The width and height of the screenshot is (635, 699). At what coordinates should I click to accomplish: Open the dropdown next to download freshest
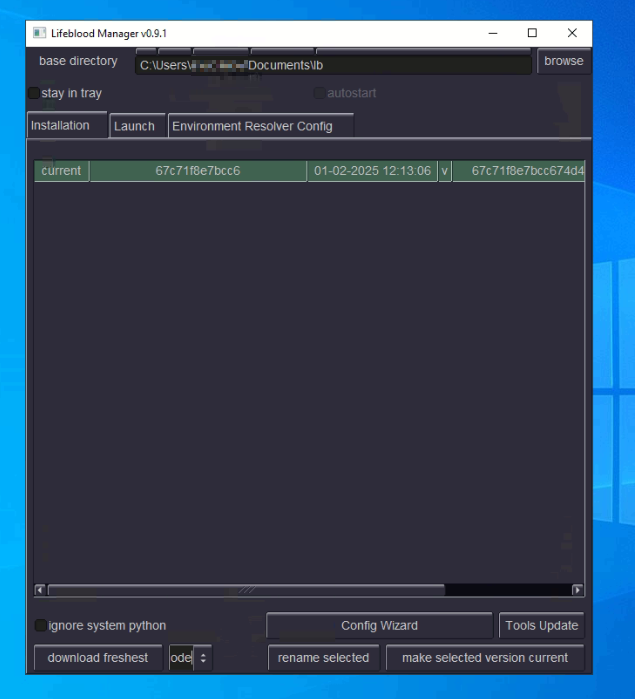click(x=203, y=658)
